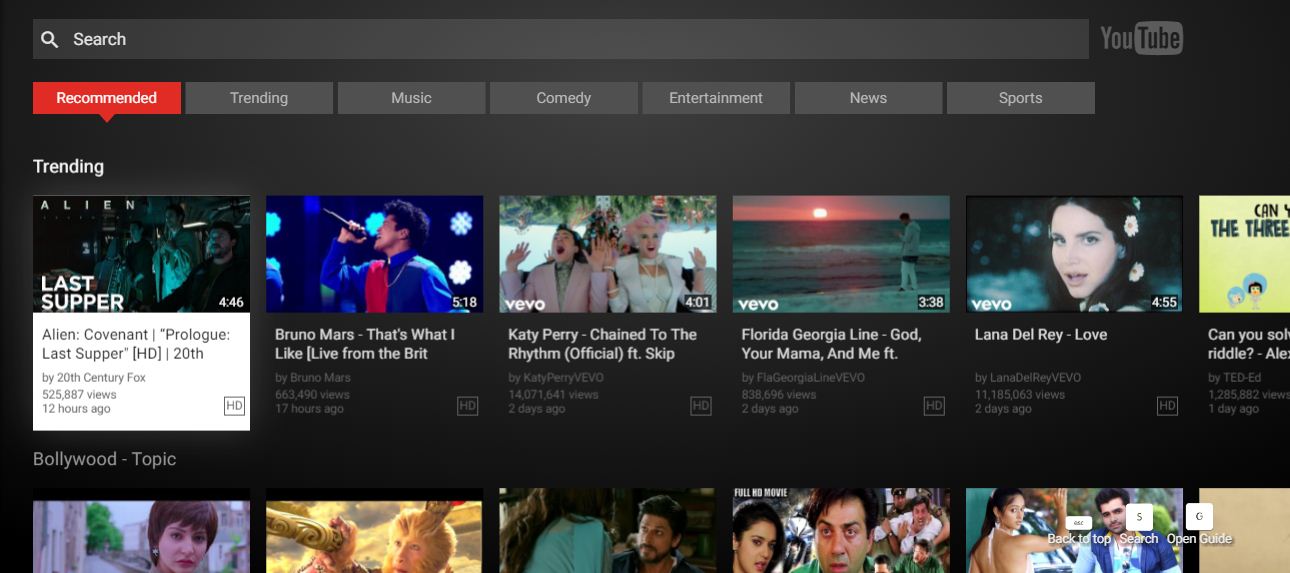The image size is (1290, 573).
Task: Click the 5:18 duration label
Action: coord(464,302)
